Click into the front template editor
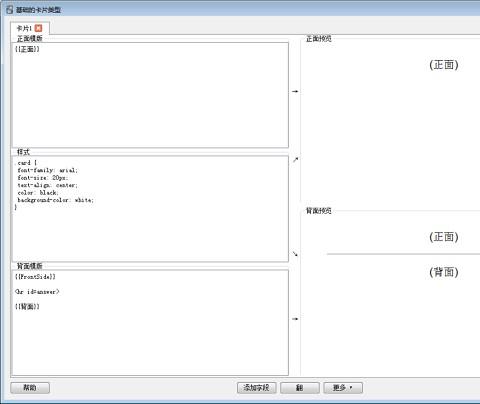Screen dimensions: 480x404 pyautogui.click(x=150, y=95)
